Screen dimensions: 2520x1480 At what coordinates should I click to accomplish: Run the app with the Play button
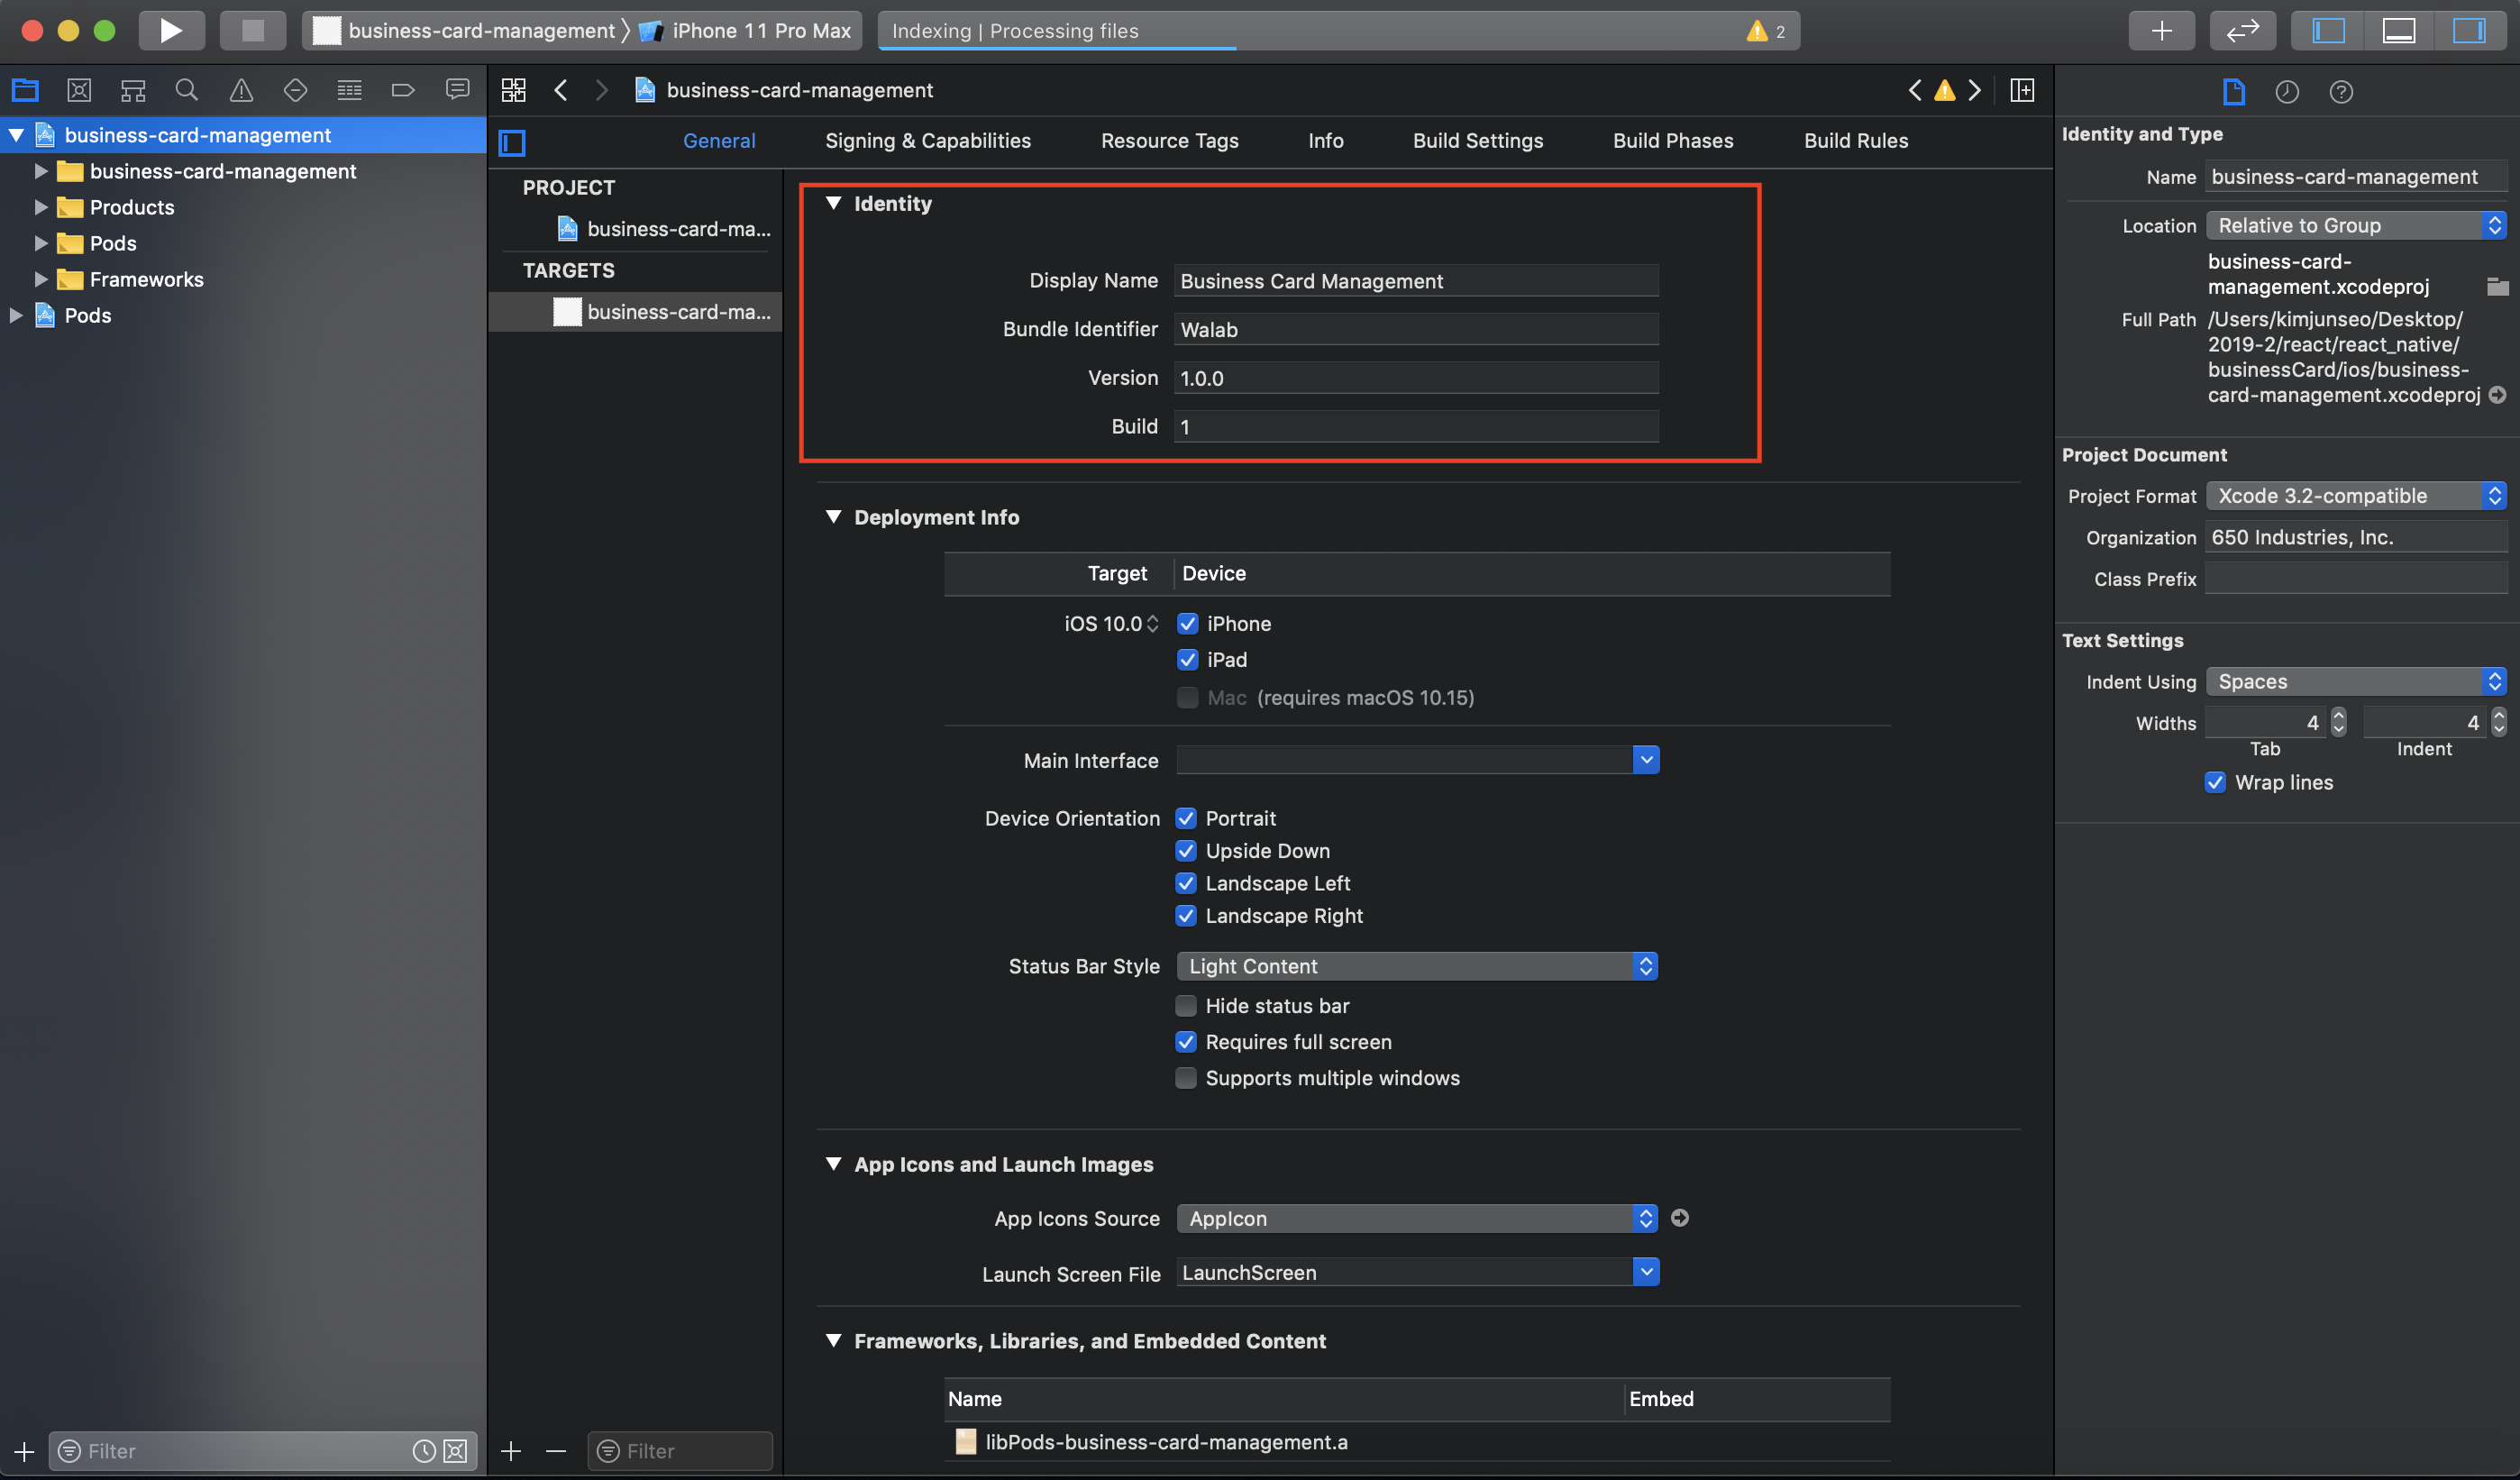tap(171, 30)
